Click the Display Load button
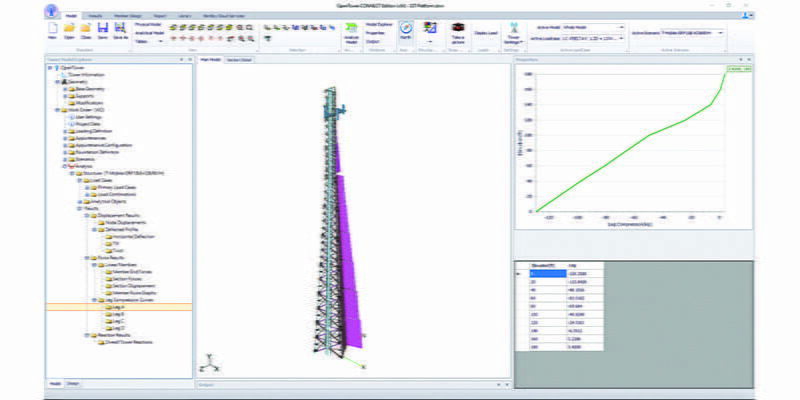800x400 pixels. click(x=486, y=32)
